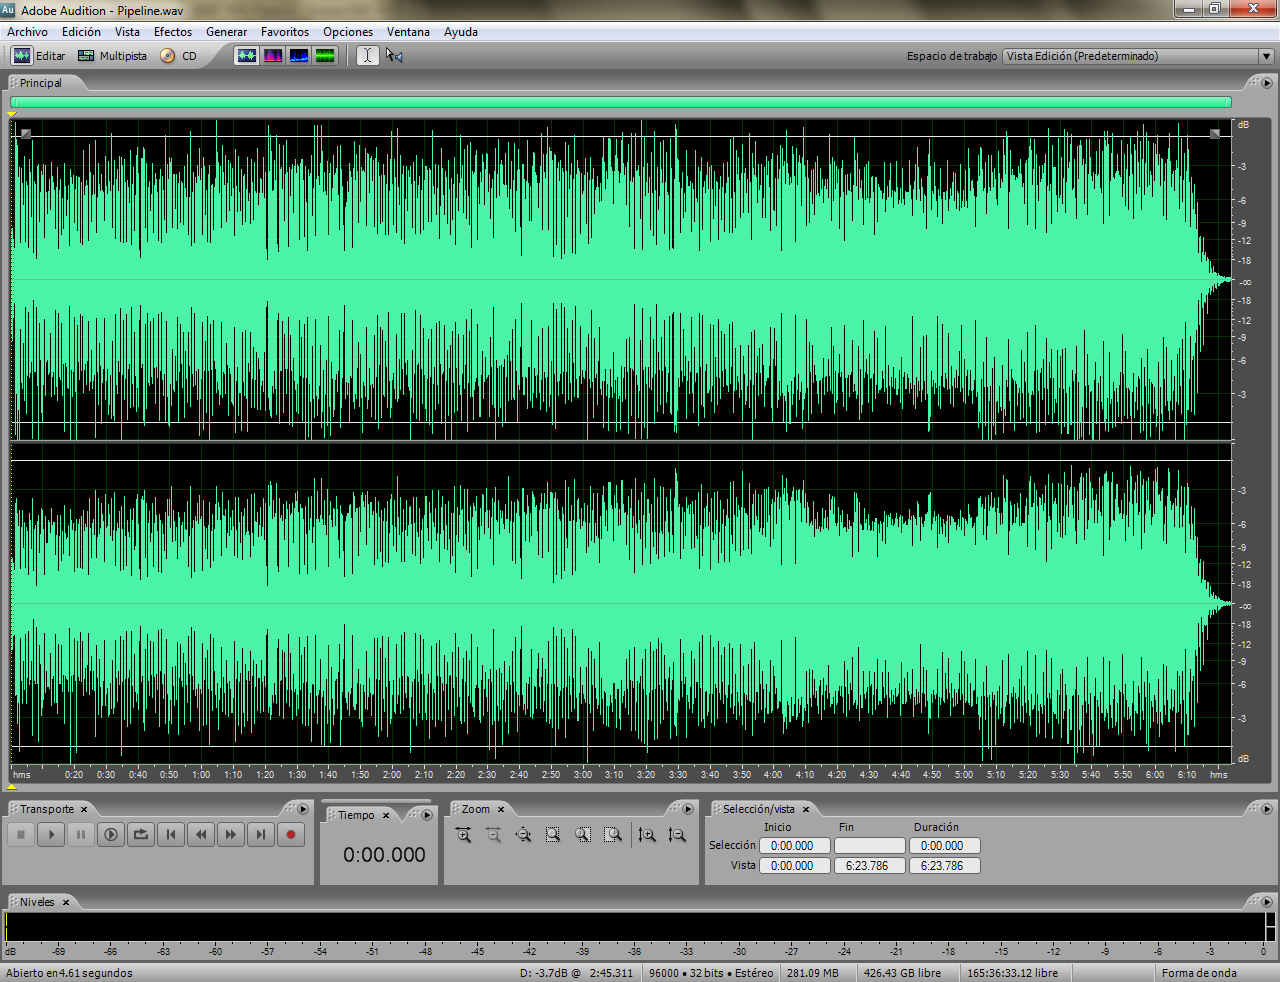This screenshot has height=982, width=1280.
Task: Open the Favoritos menu
Action: (x=285, y=32)
